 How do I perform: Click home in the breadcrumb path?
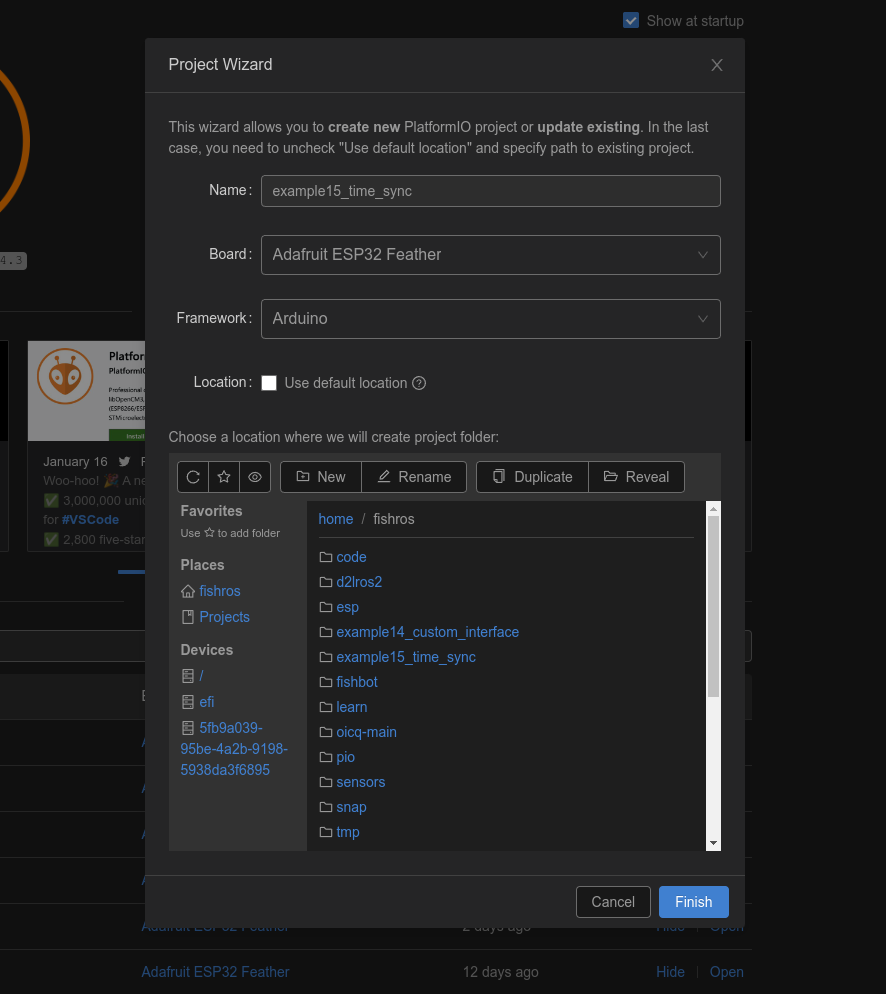(336, 519)
